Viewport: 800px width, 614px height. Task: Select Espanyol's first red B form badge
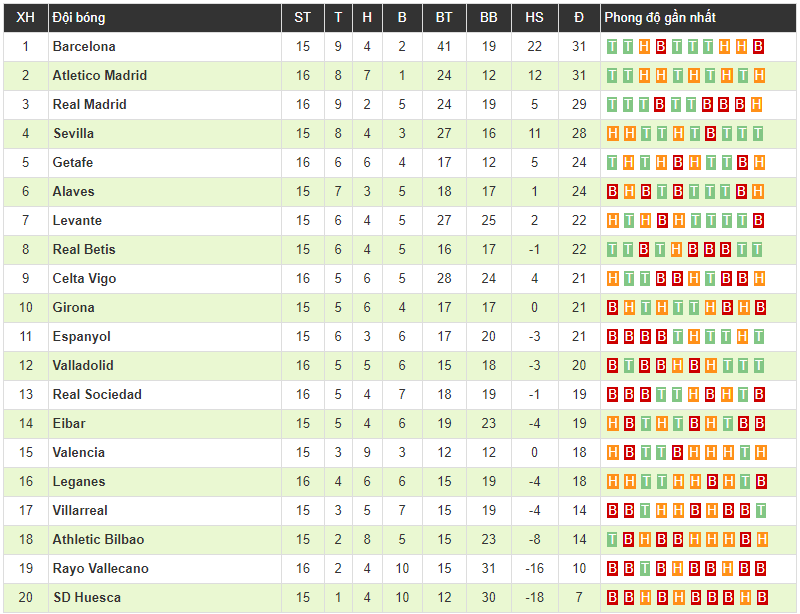pos(613,337)
